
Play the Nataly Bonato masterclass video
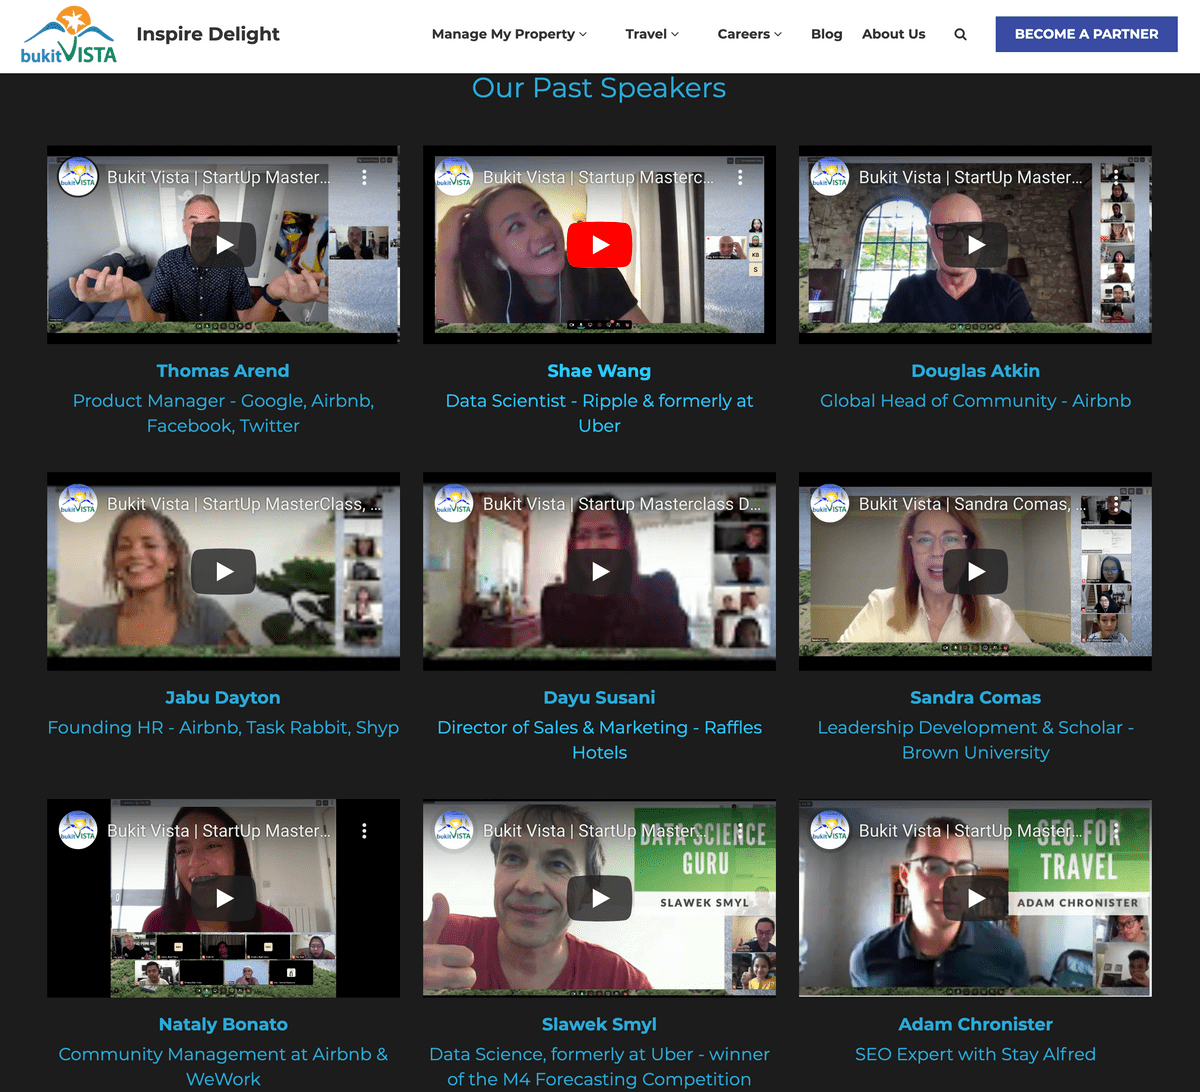224,898
